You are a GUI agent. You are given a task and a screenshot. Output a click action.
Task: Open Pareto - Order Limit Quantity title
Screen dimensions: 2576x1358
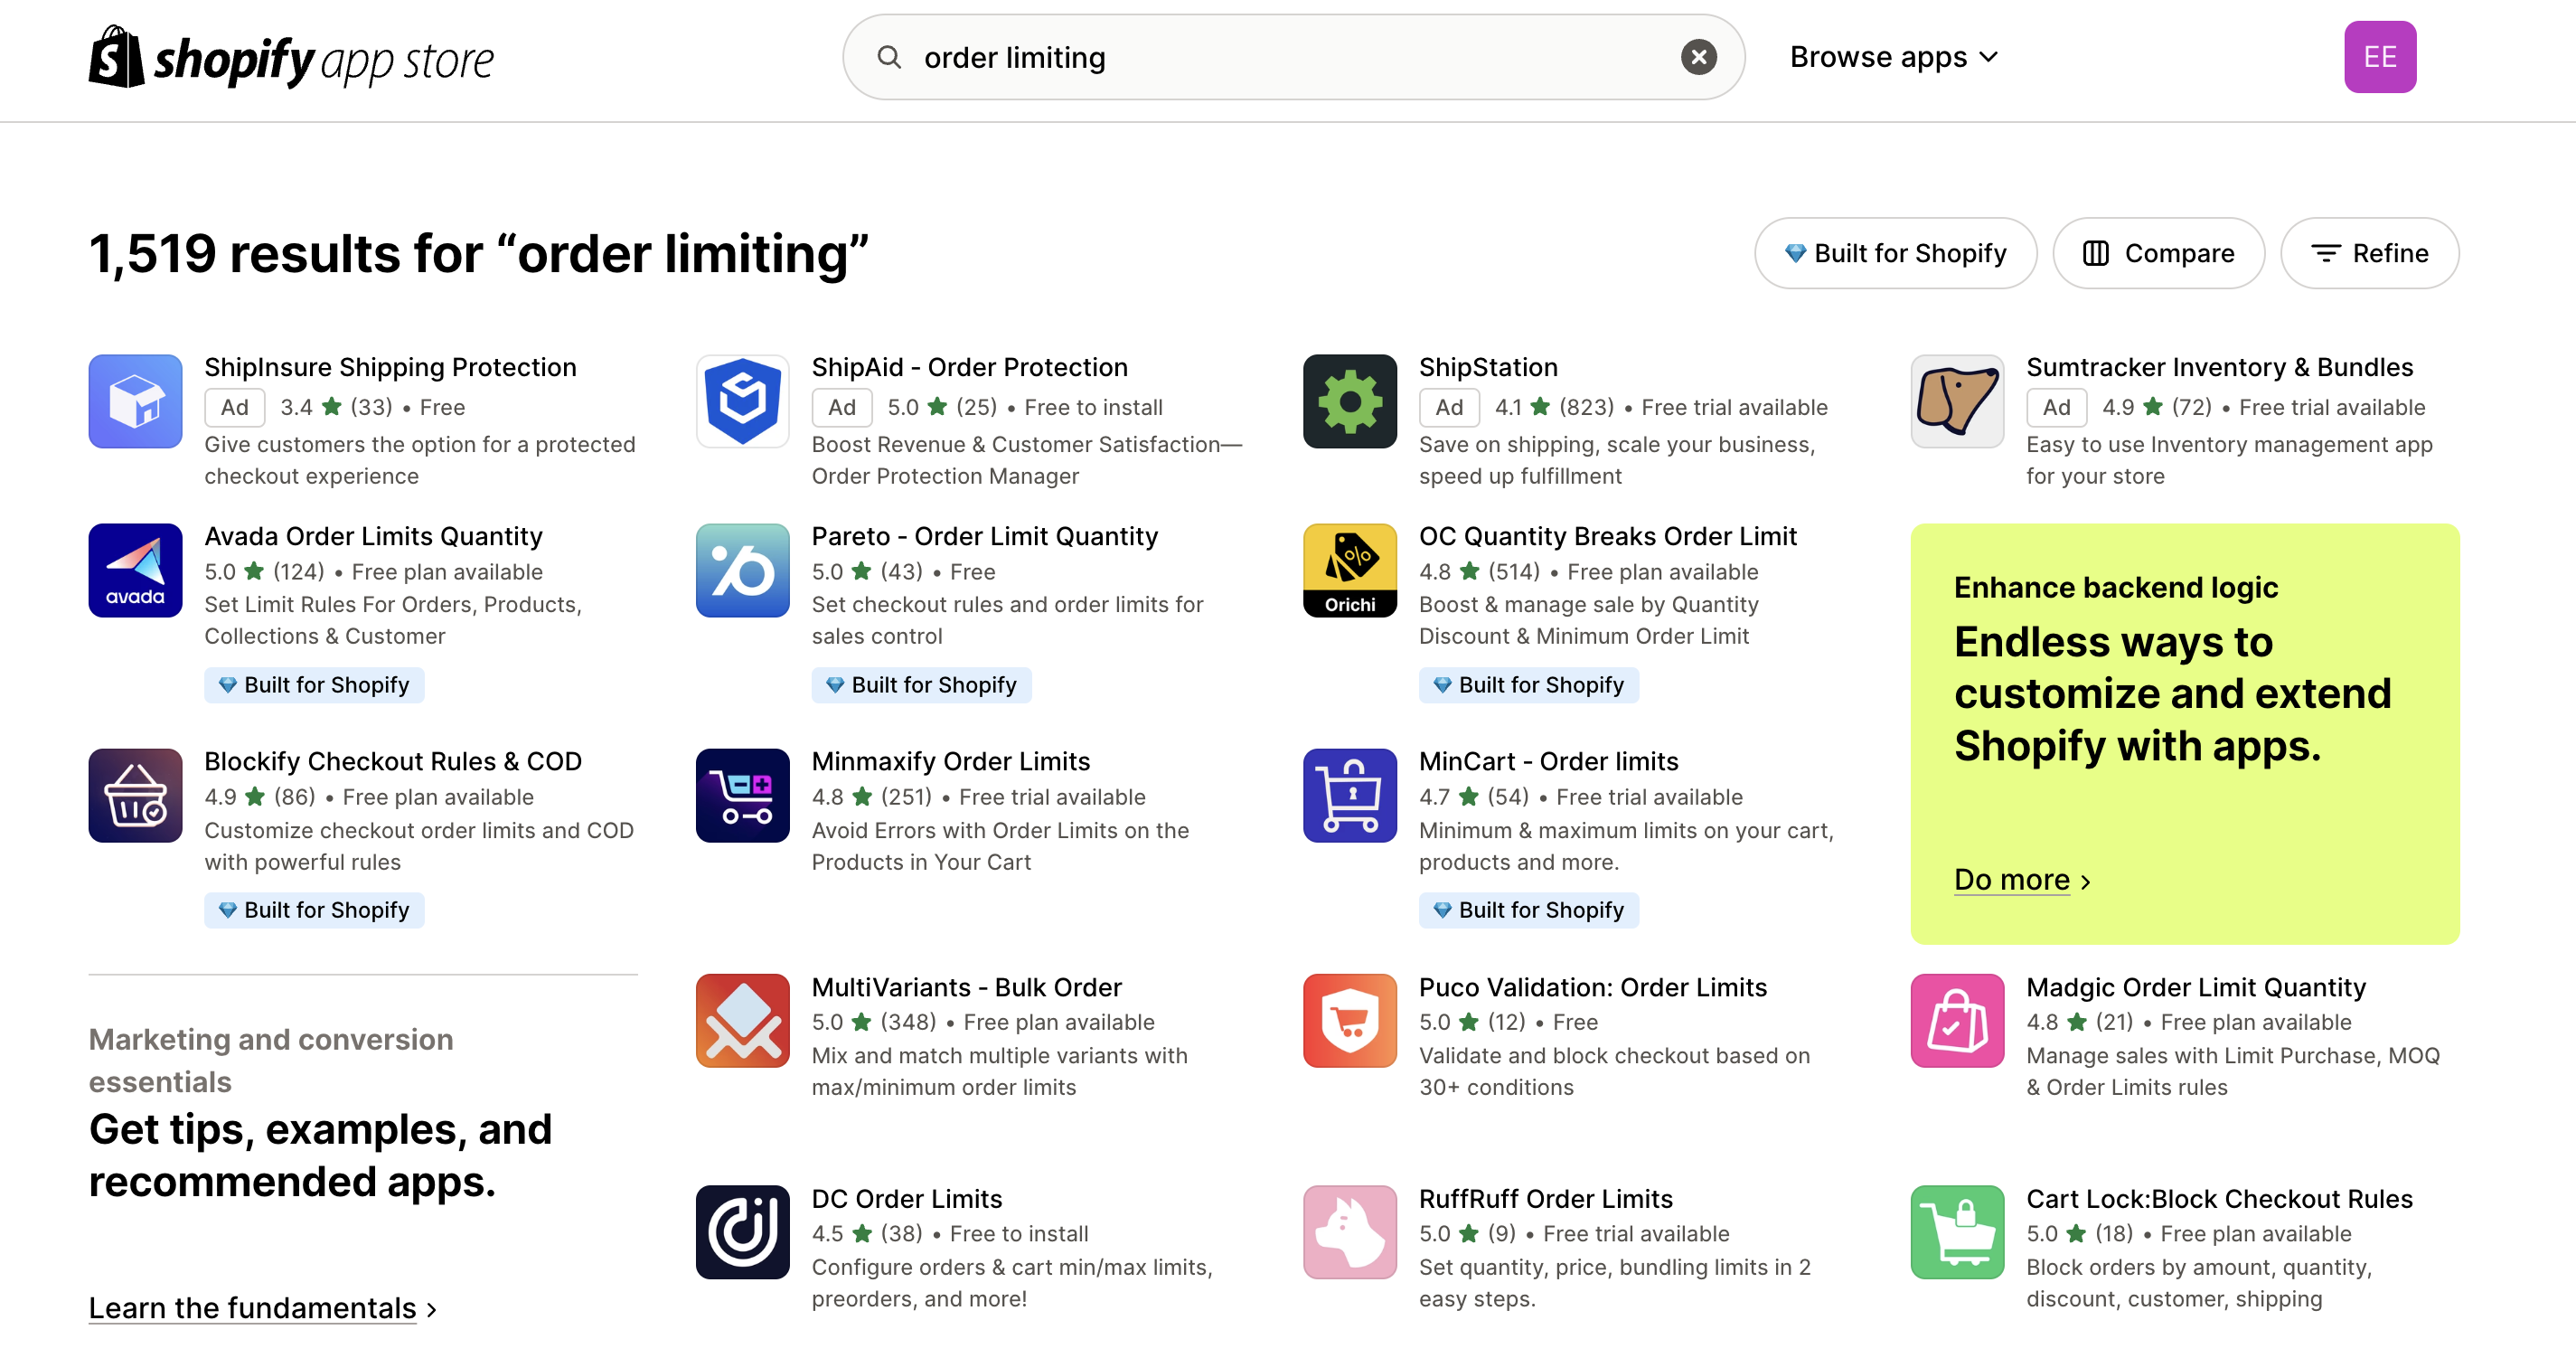(x=985, y=536)
